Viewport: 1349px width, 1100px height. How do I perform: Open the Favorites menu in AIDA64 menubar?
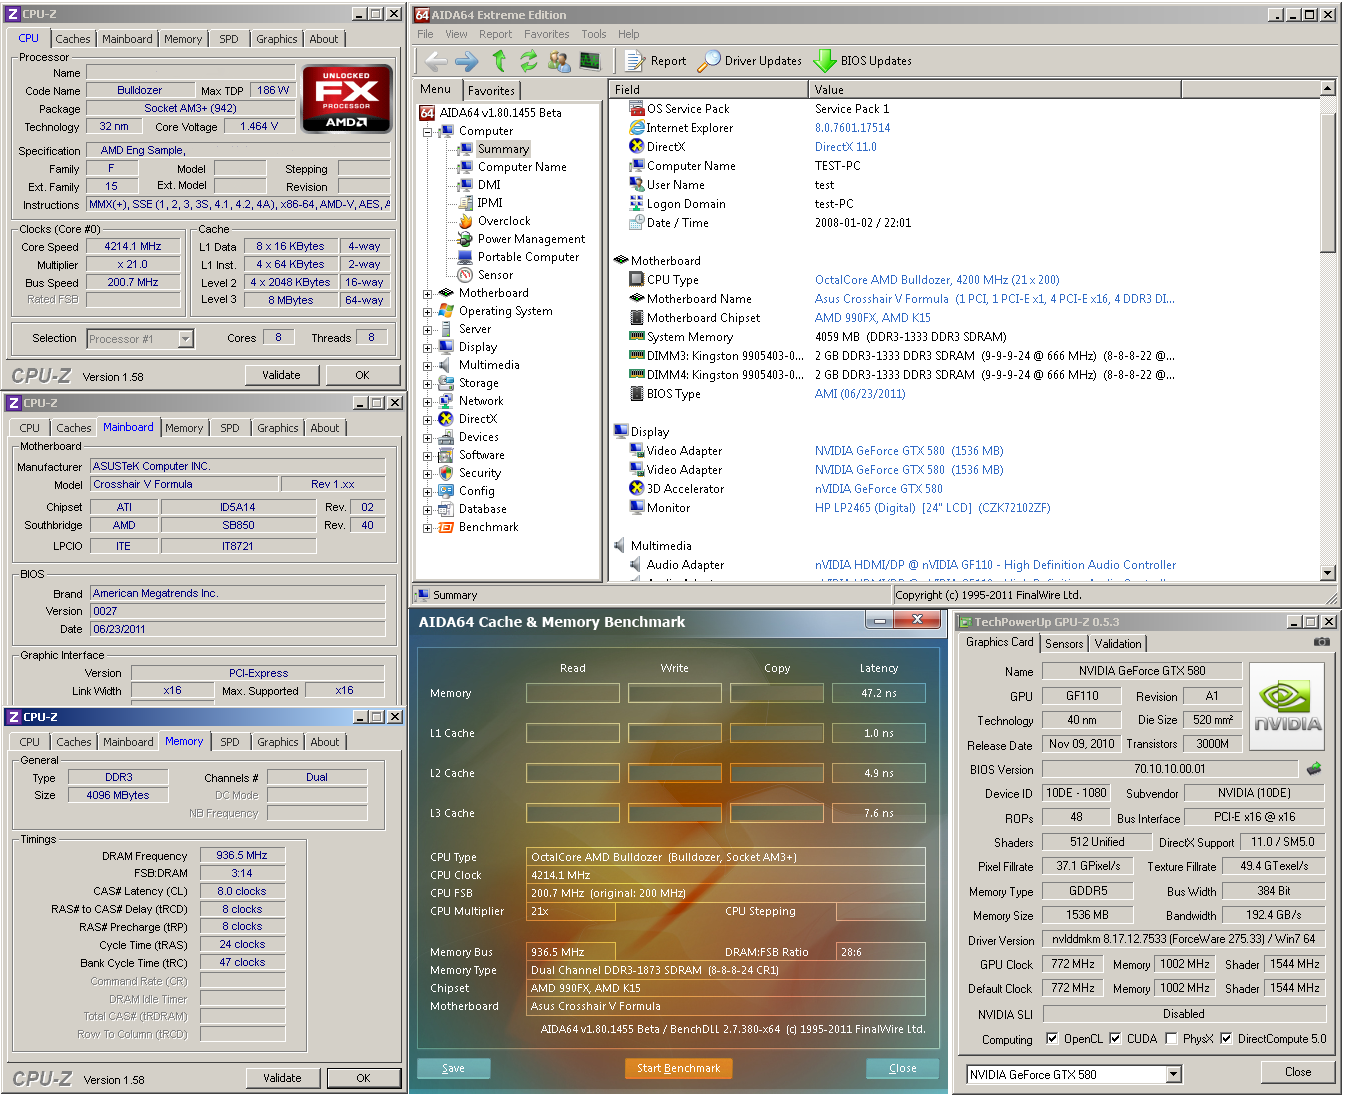click(546, 34)
